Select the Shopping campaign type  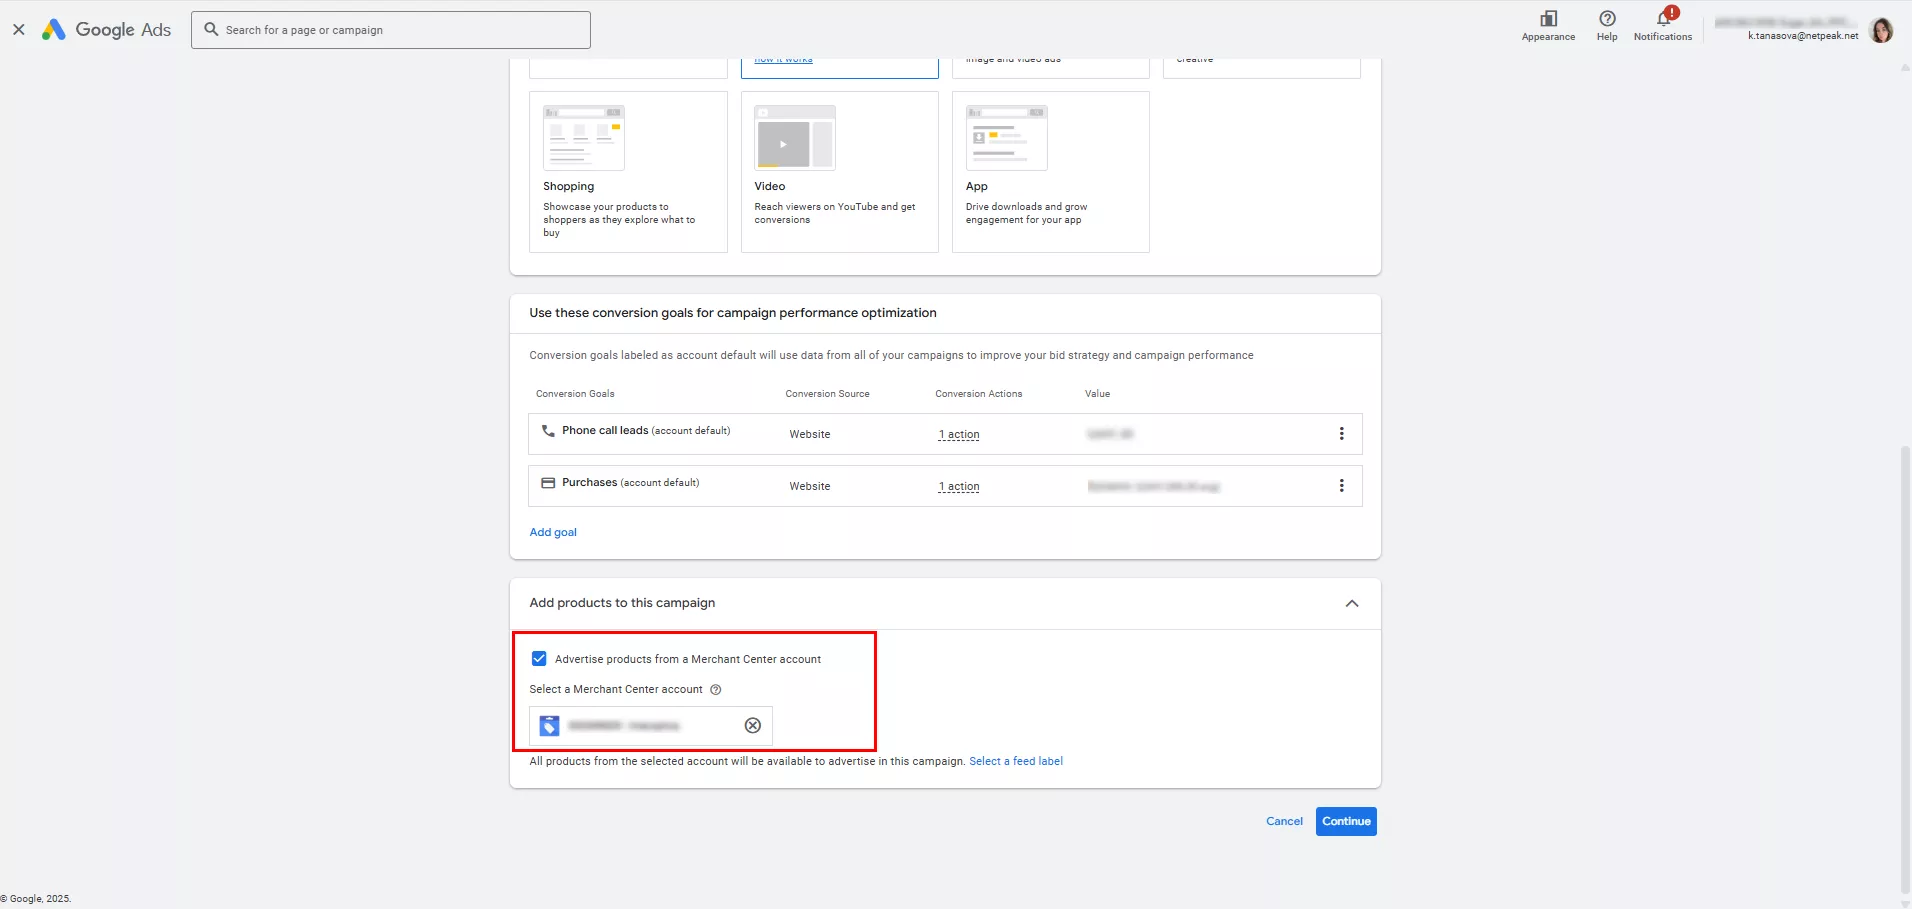(628, 172)
